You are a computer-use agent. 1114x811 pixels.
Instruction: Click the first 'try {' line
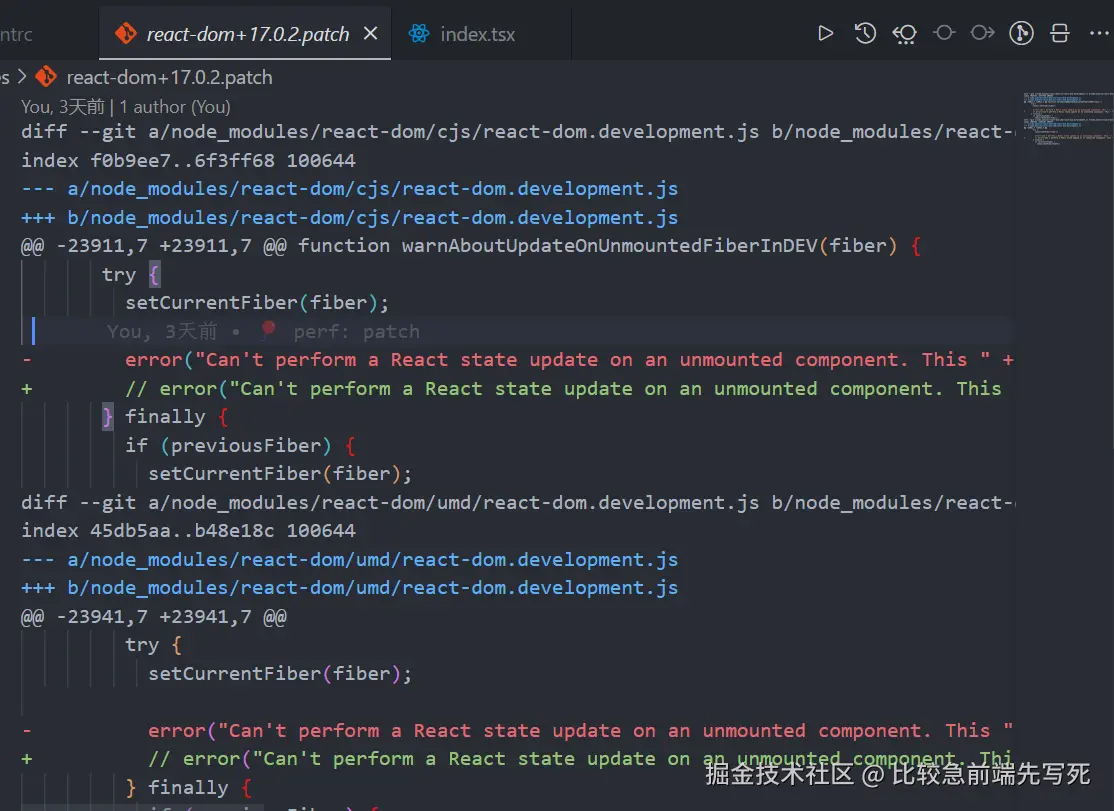[131, 274]
